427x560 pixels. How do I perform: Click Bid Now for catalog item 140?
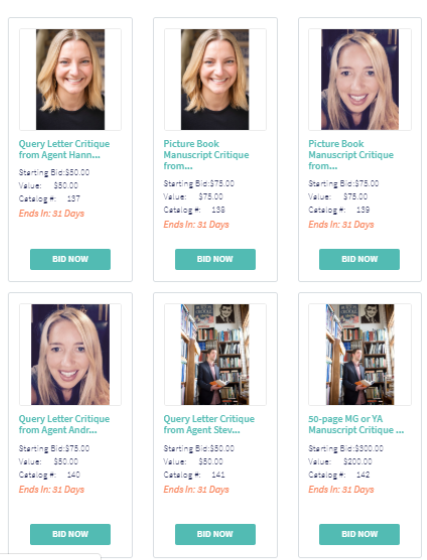(70, 534)
